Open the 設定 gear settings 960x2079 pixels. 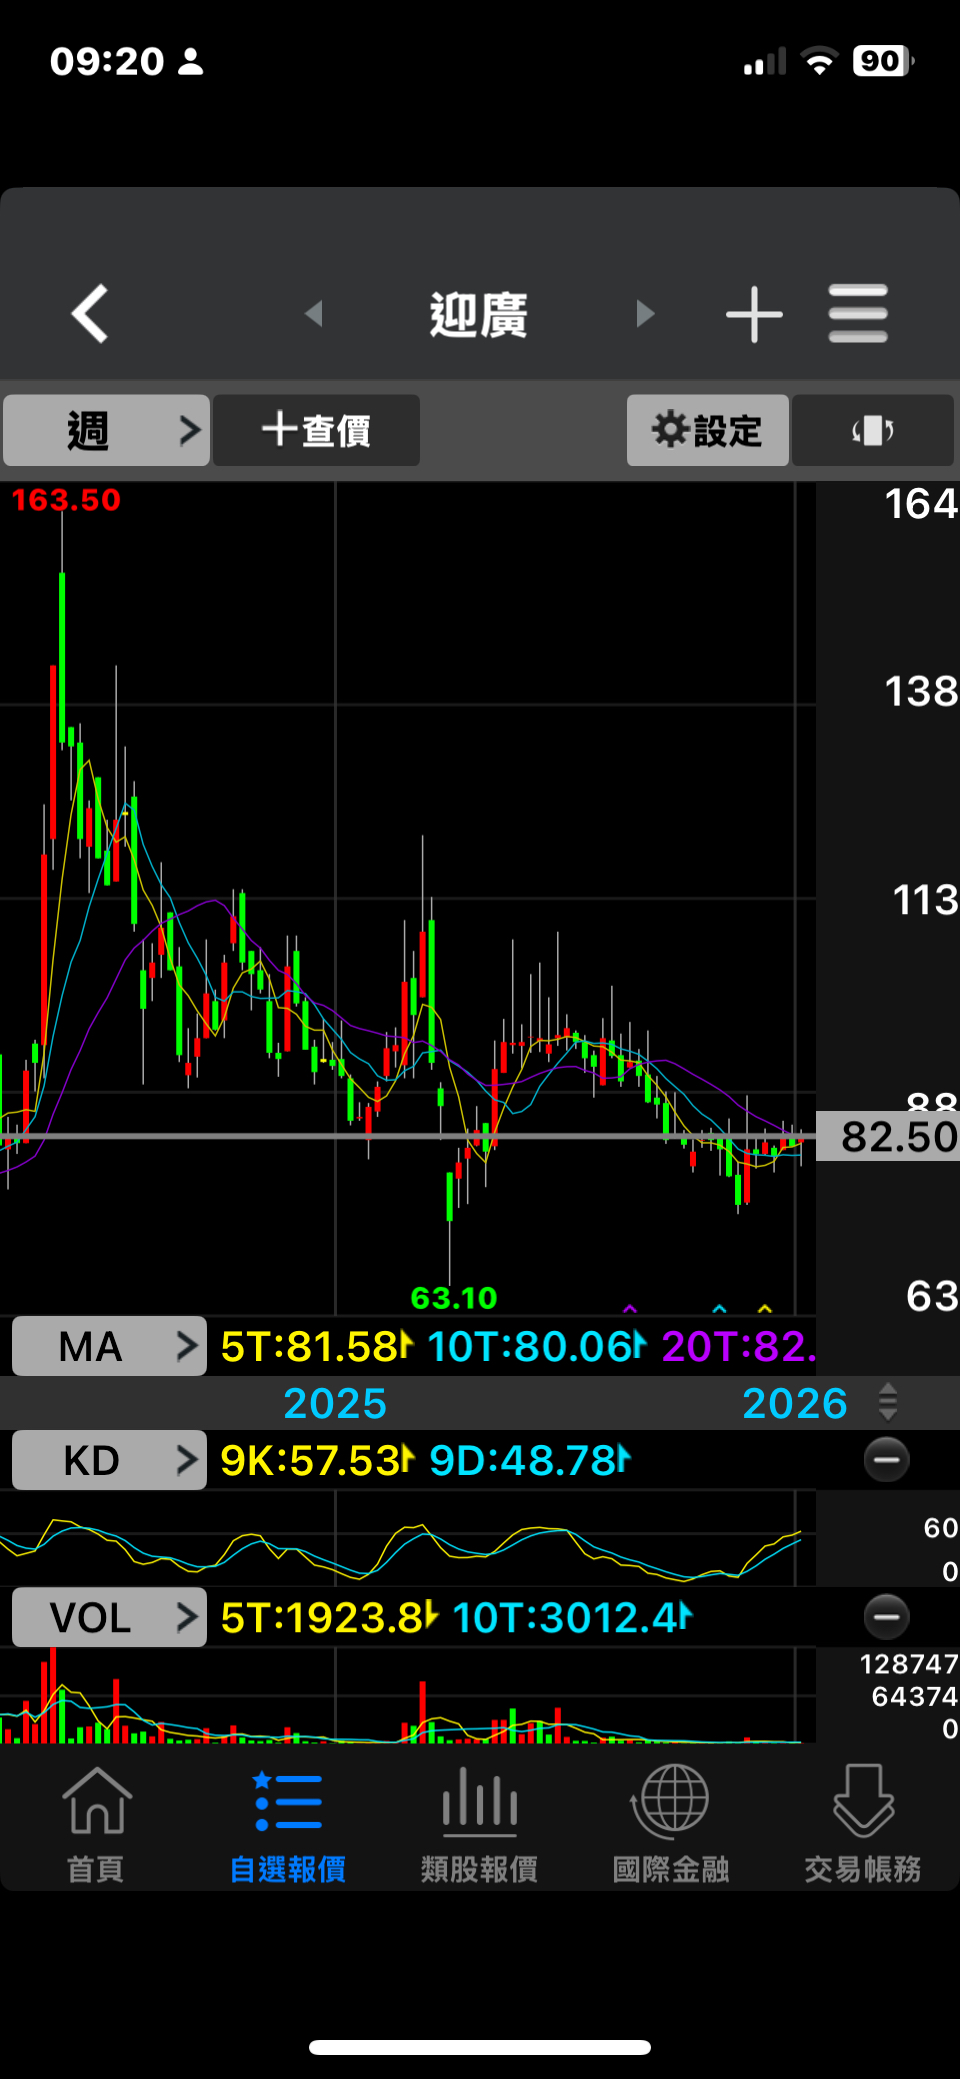tap(708, 430)
